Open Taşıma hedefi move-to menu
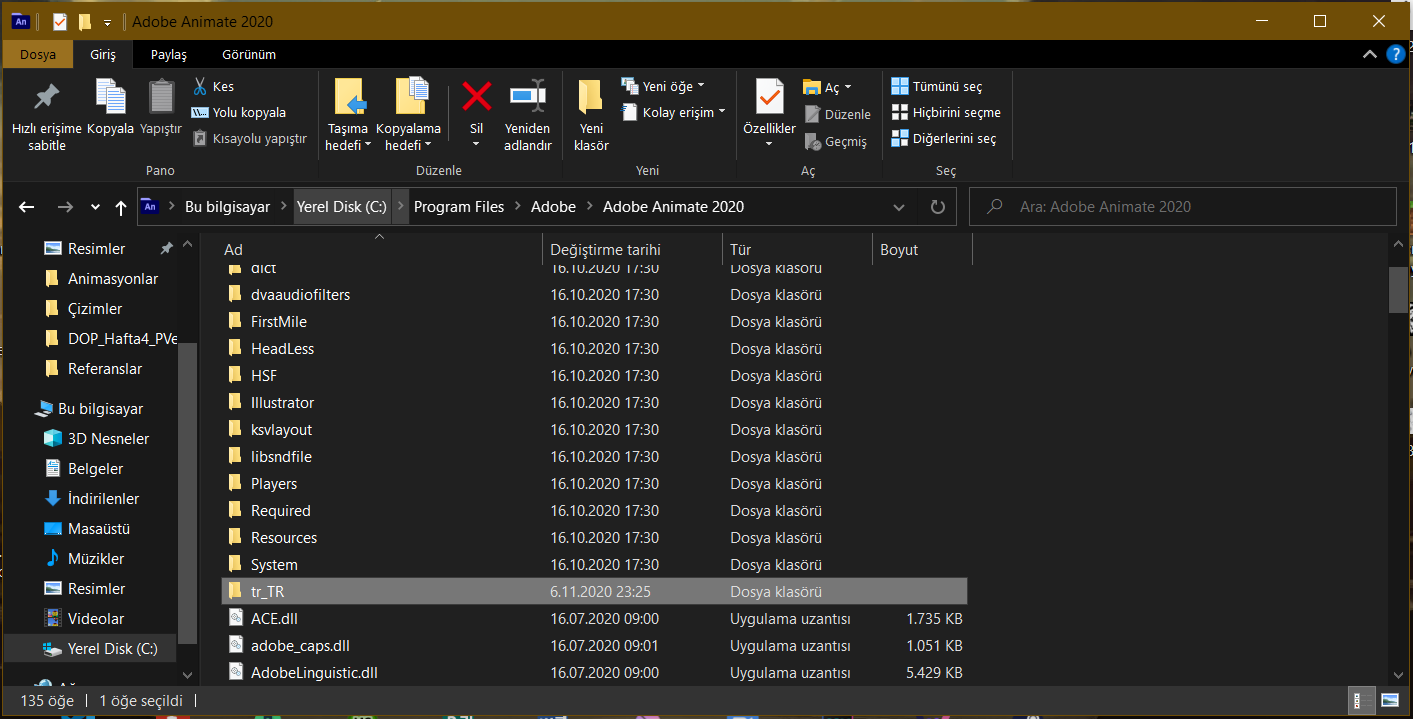The image size is (1413, 719). point(348,115)
